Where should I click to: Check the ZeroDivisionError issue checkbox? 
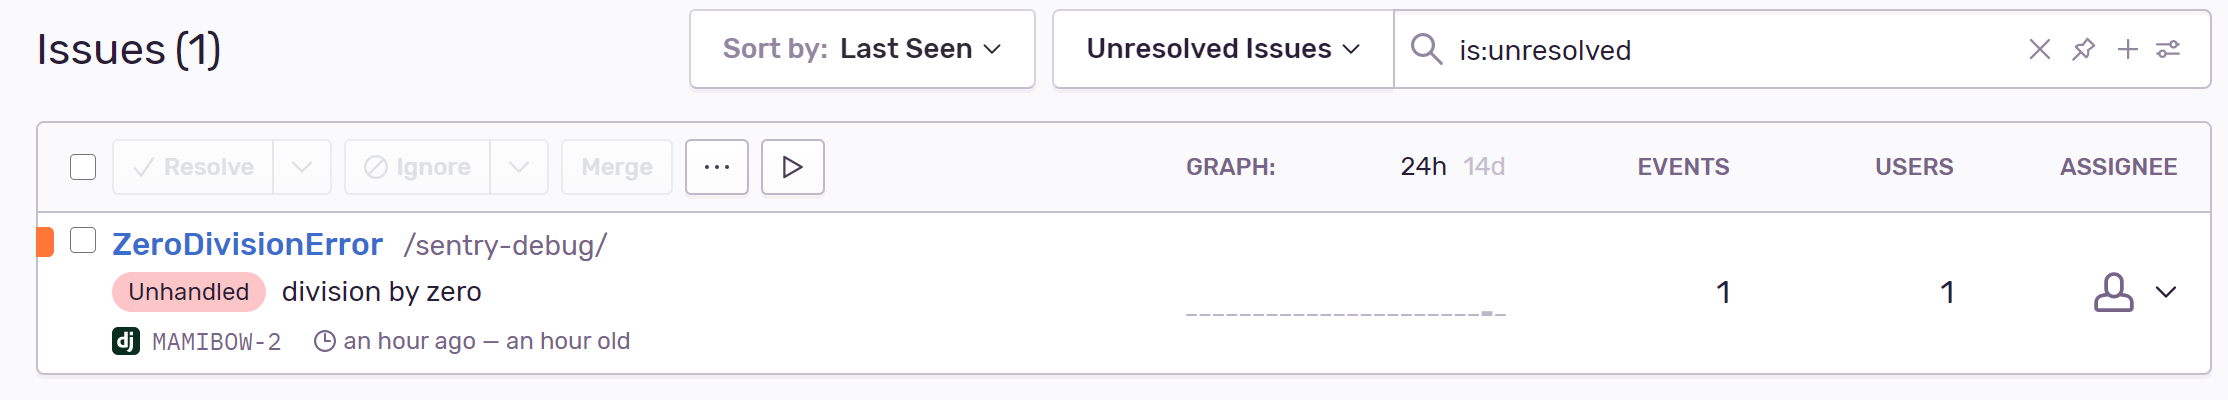[x=83, y=241]
